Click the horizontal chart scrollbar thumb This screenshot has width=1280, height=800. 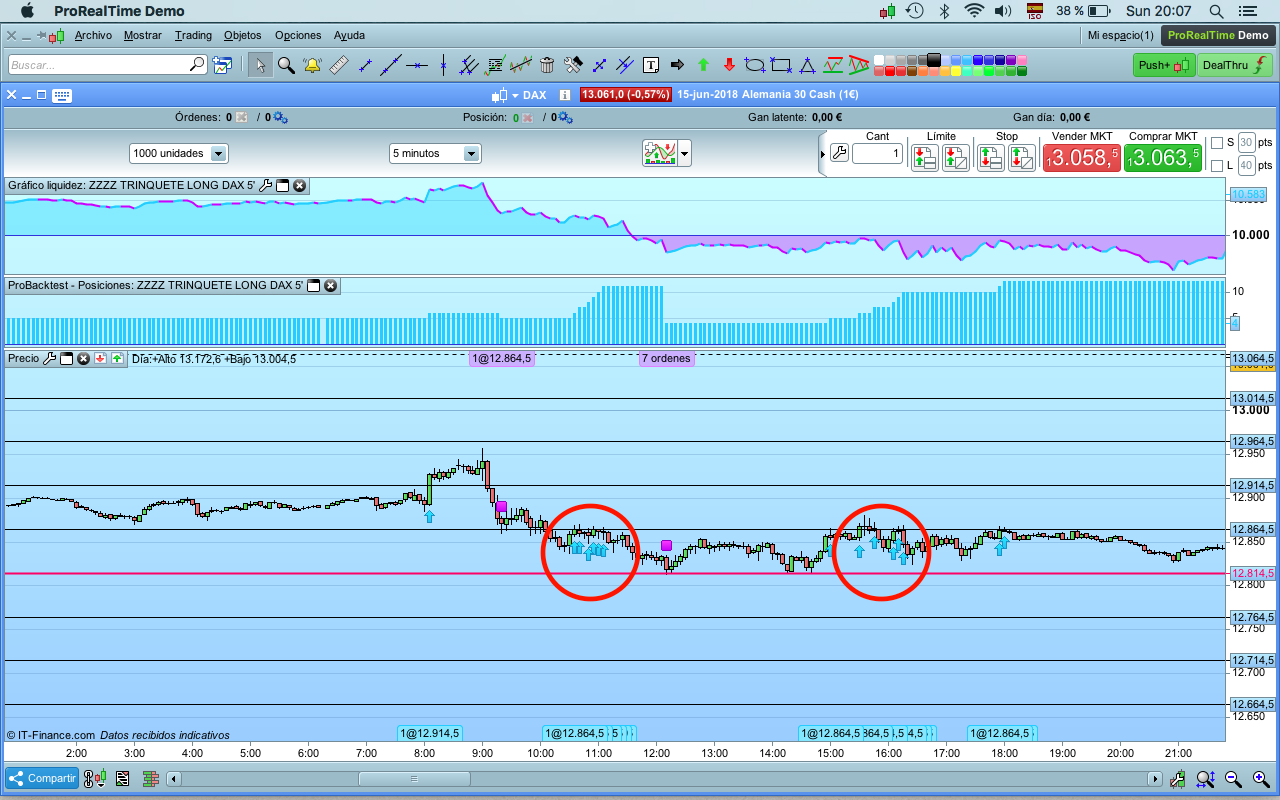(x=413, y=778)
